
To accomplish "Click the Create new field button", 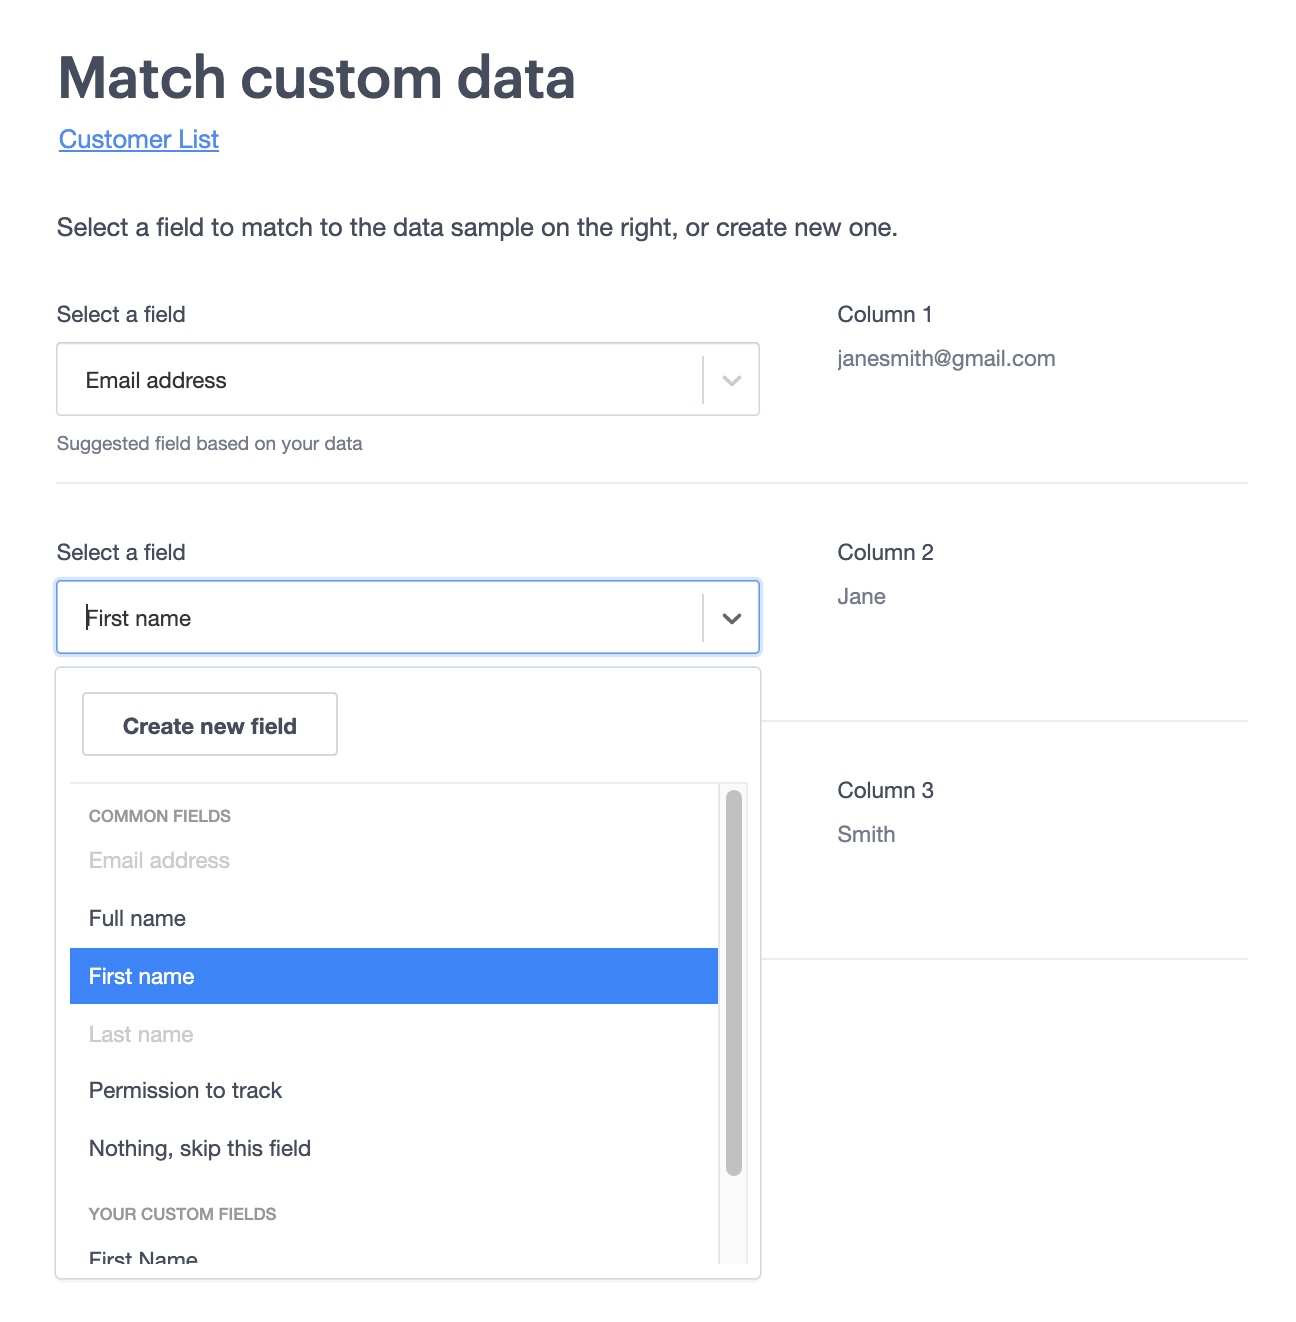I will 209,724.
